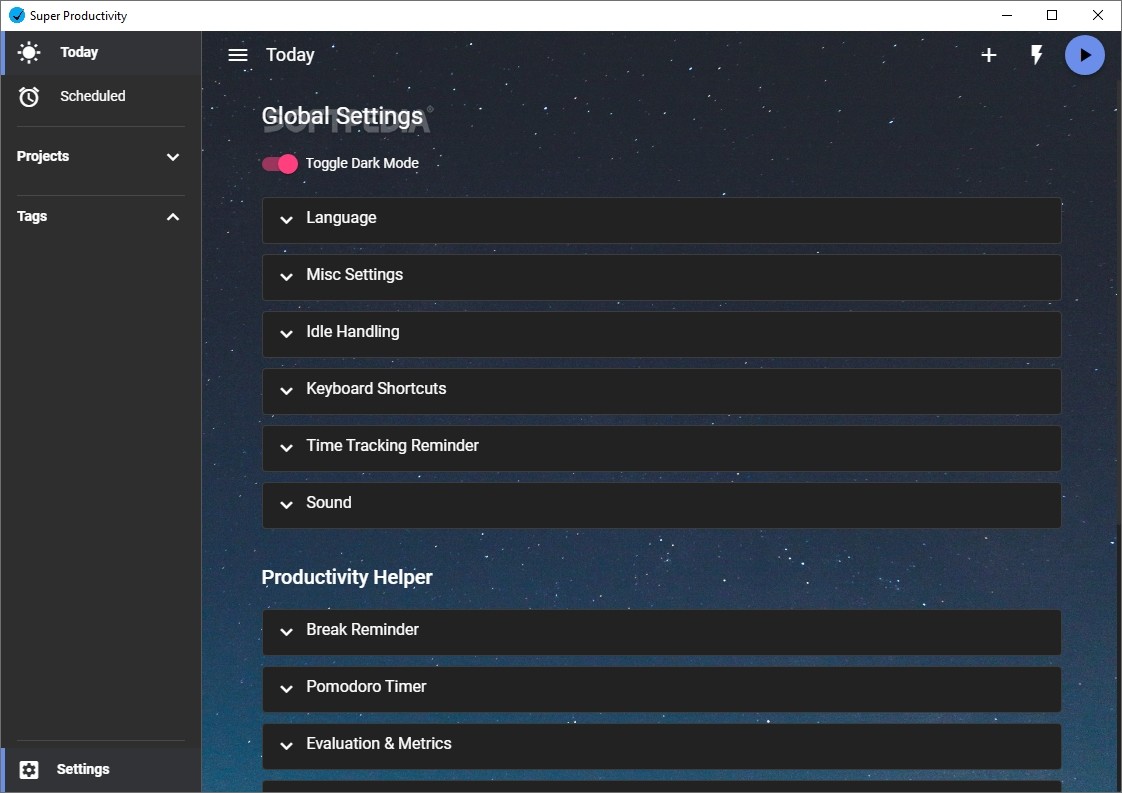Click the Break Reminder section title

pyautogui.click(x=363, y=630)
